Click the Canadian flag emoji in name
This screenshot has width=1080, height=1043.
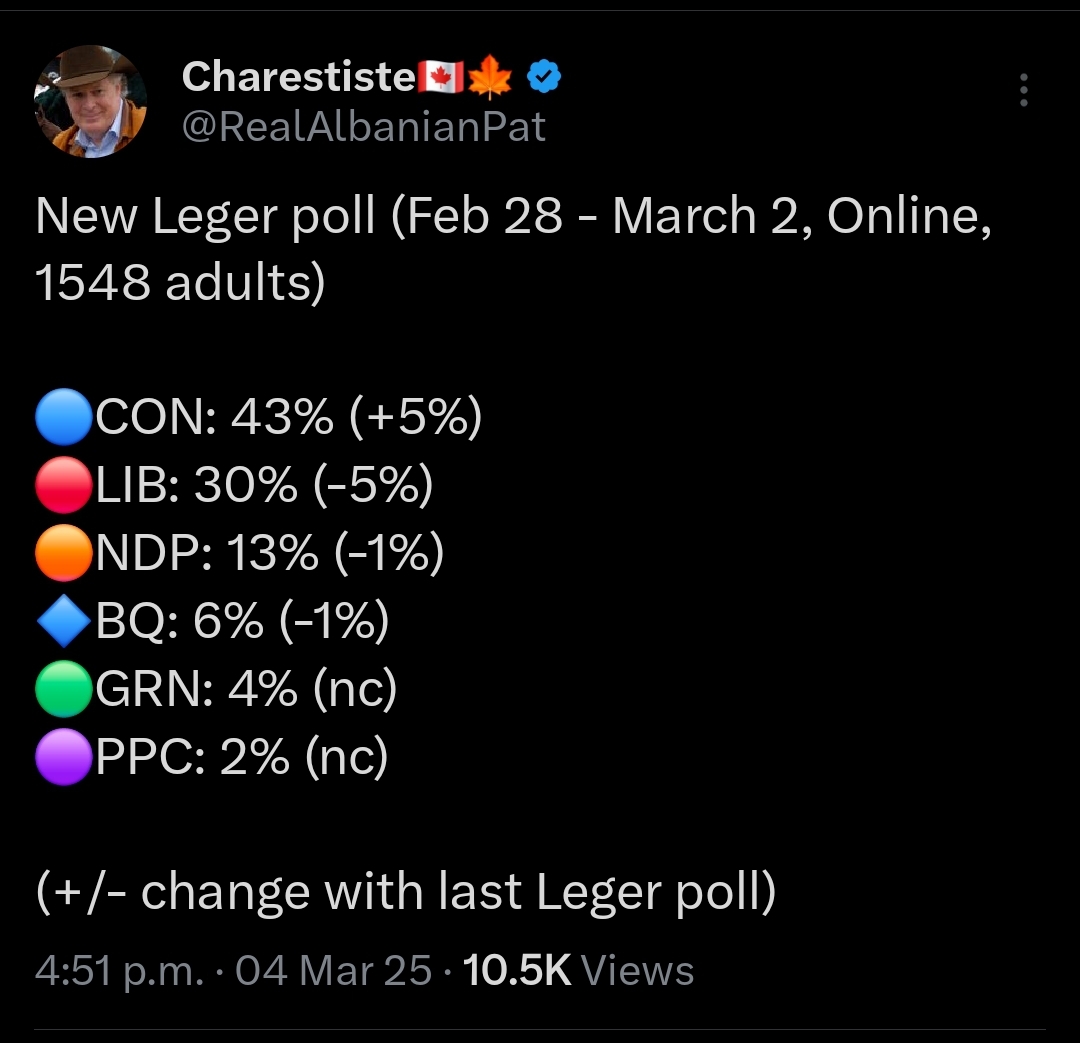click(x=440, y=76)
